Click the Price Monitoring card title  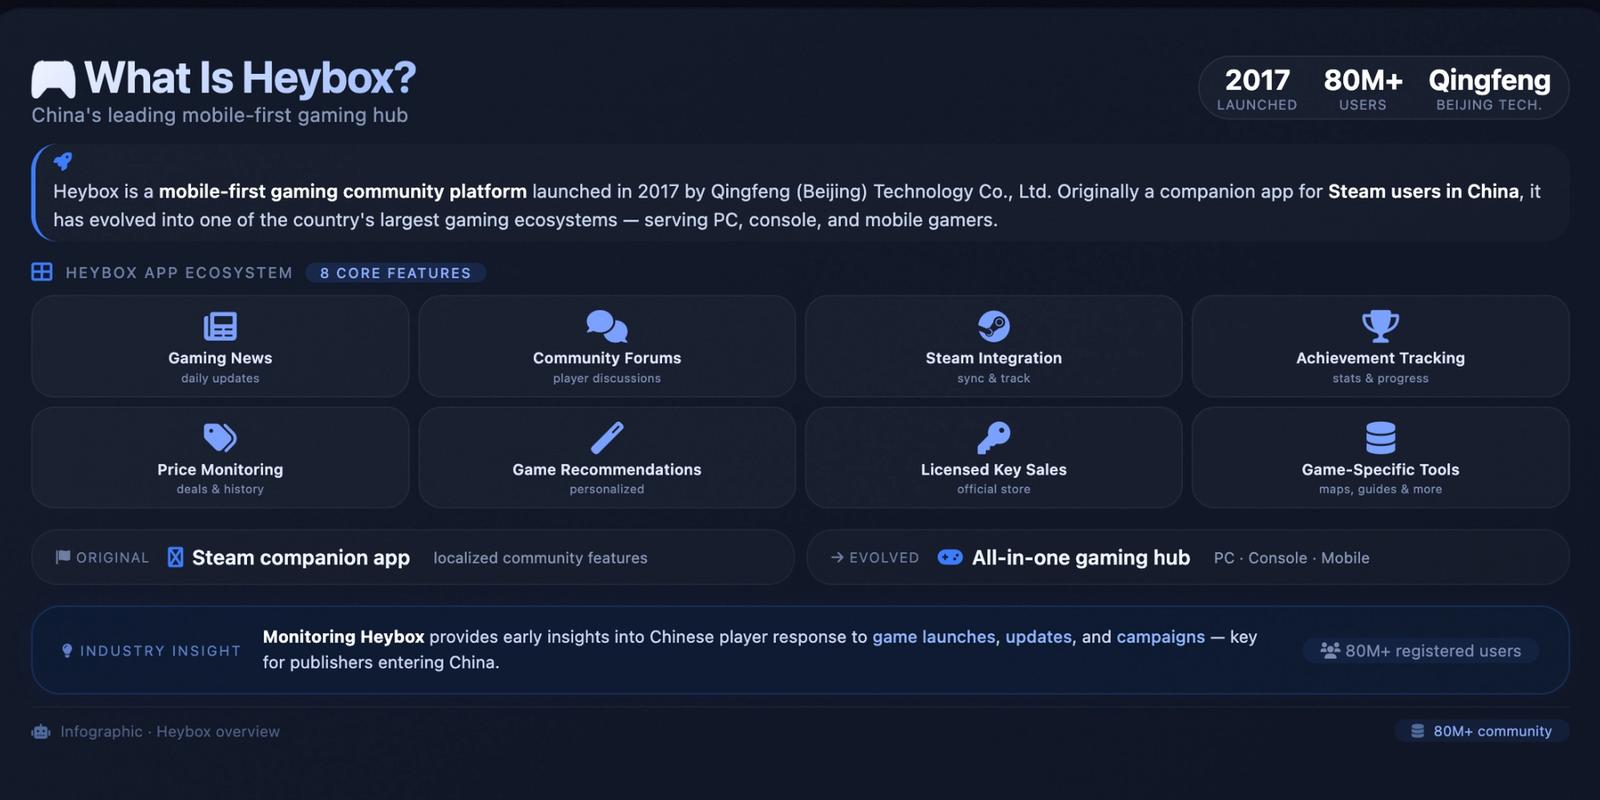tap(220, 469)
